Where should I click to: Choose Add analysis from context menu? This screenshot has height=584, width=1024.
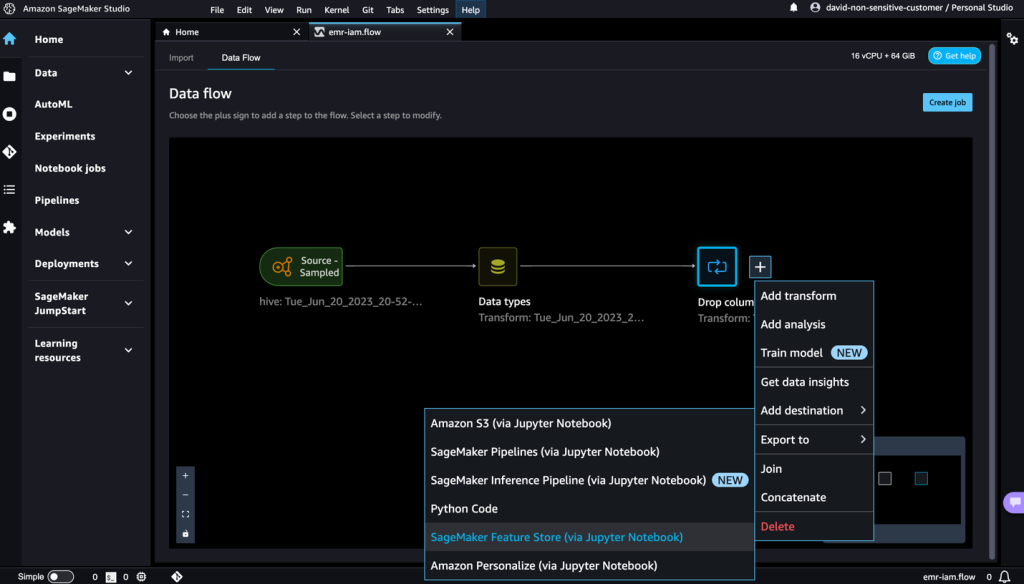click(x=814, y=324)
